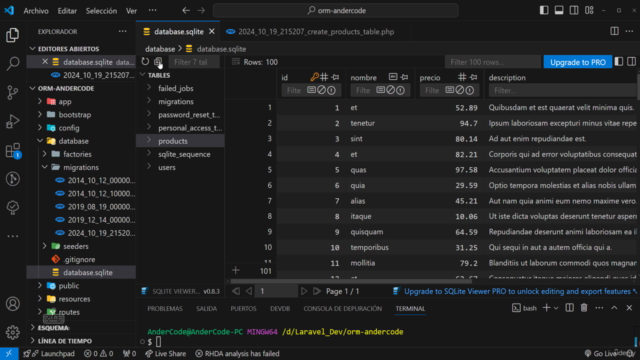This screenshot has width=640, height=360.
Task: Expand the users table columns
Action: click(x=149, y=167)
